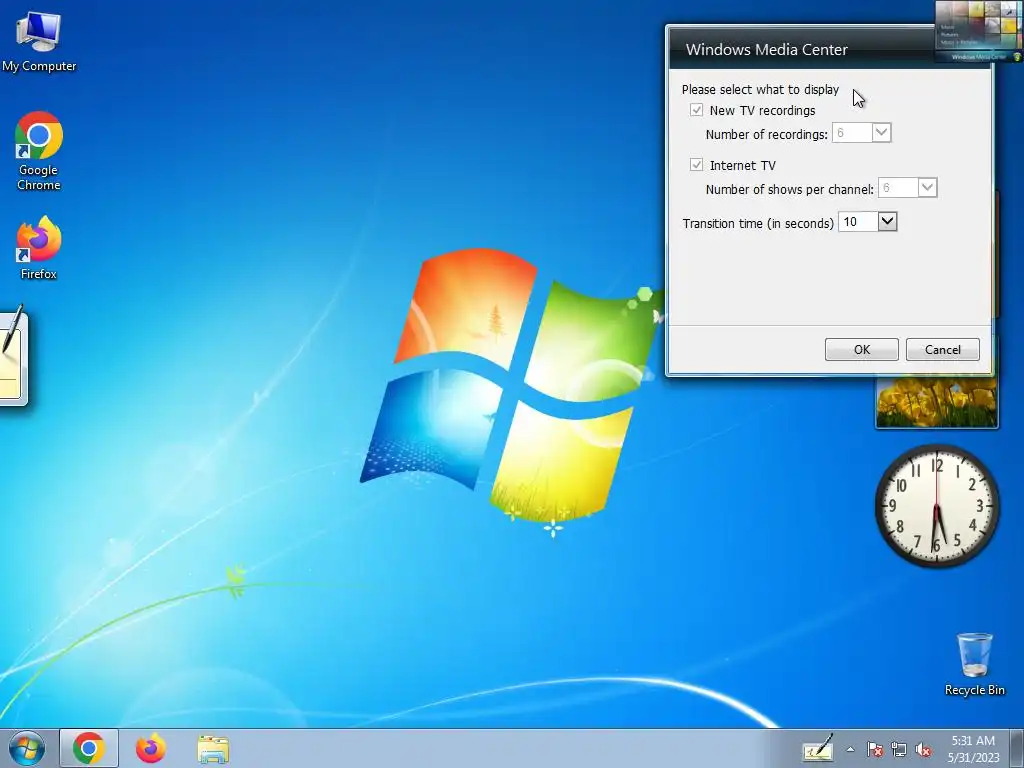Show hidden tray icons arrow

click(x=850, y=749)
